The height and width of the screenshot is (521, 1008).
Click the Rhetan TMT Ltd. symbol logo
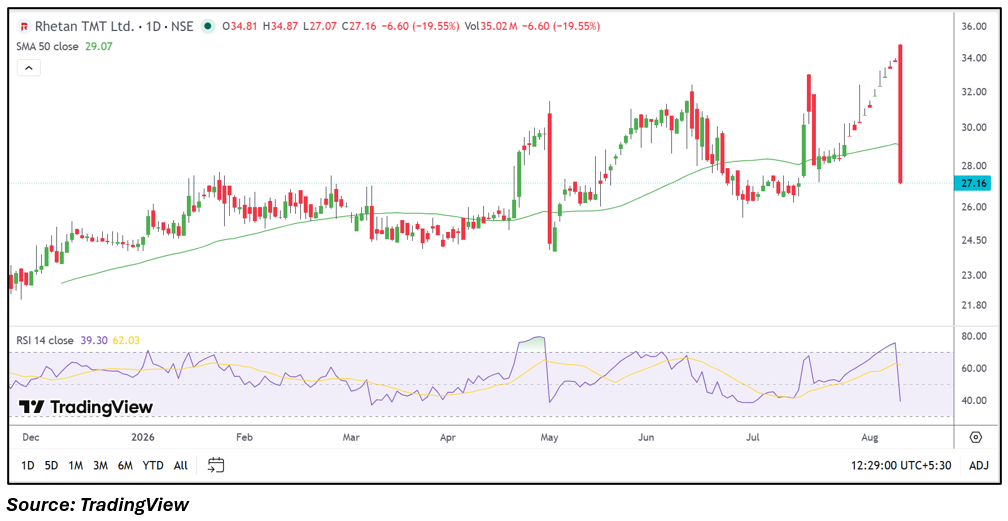(x=24, y=26)
